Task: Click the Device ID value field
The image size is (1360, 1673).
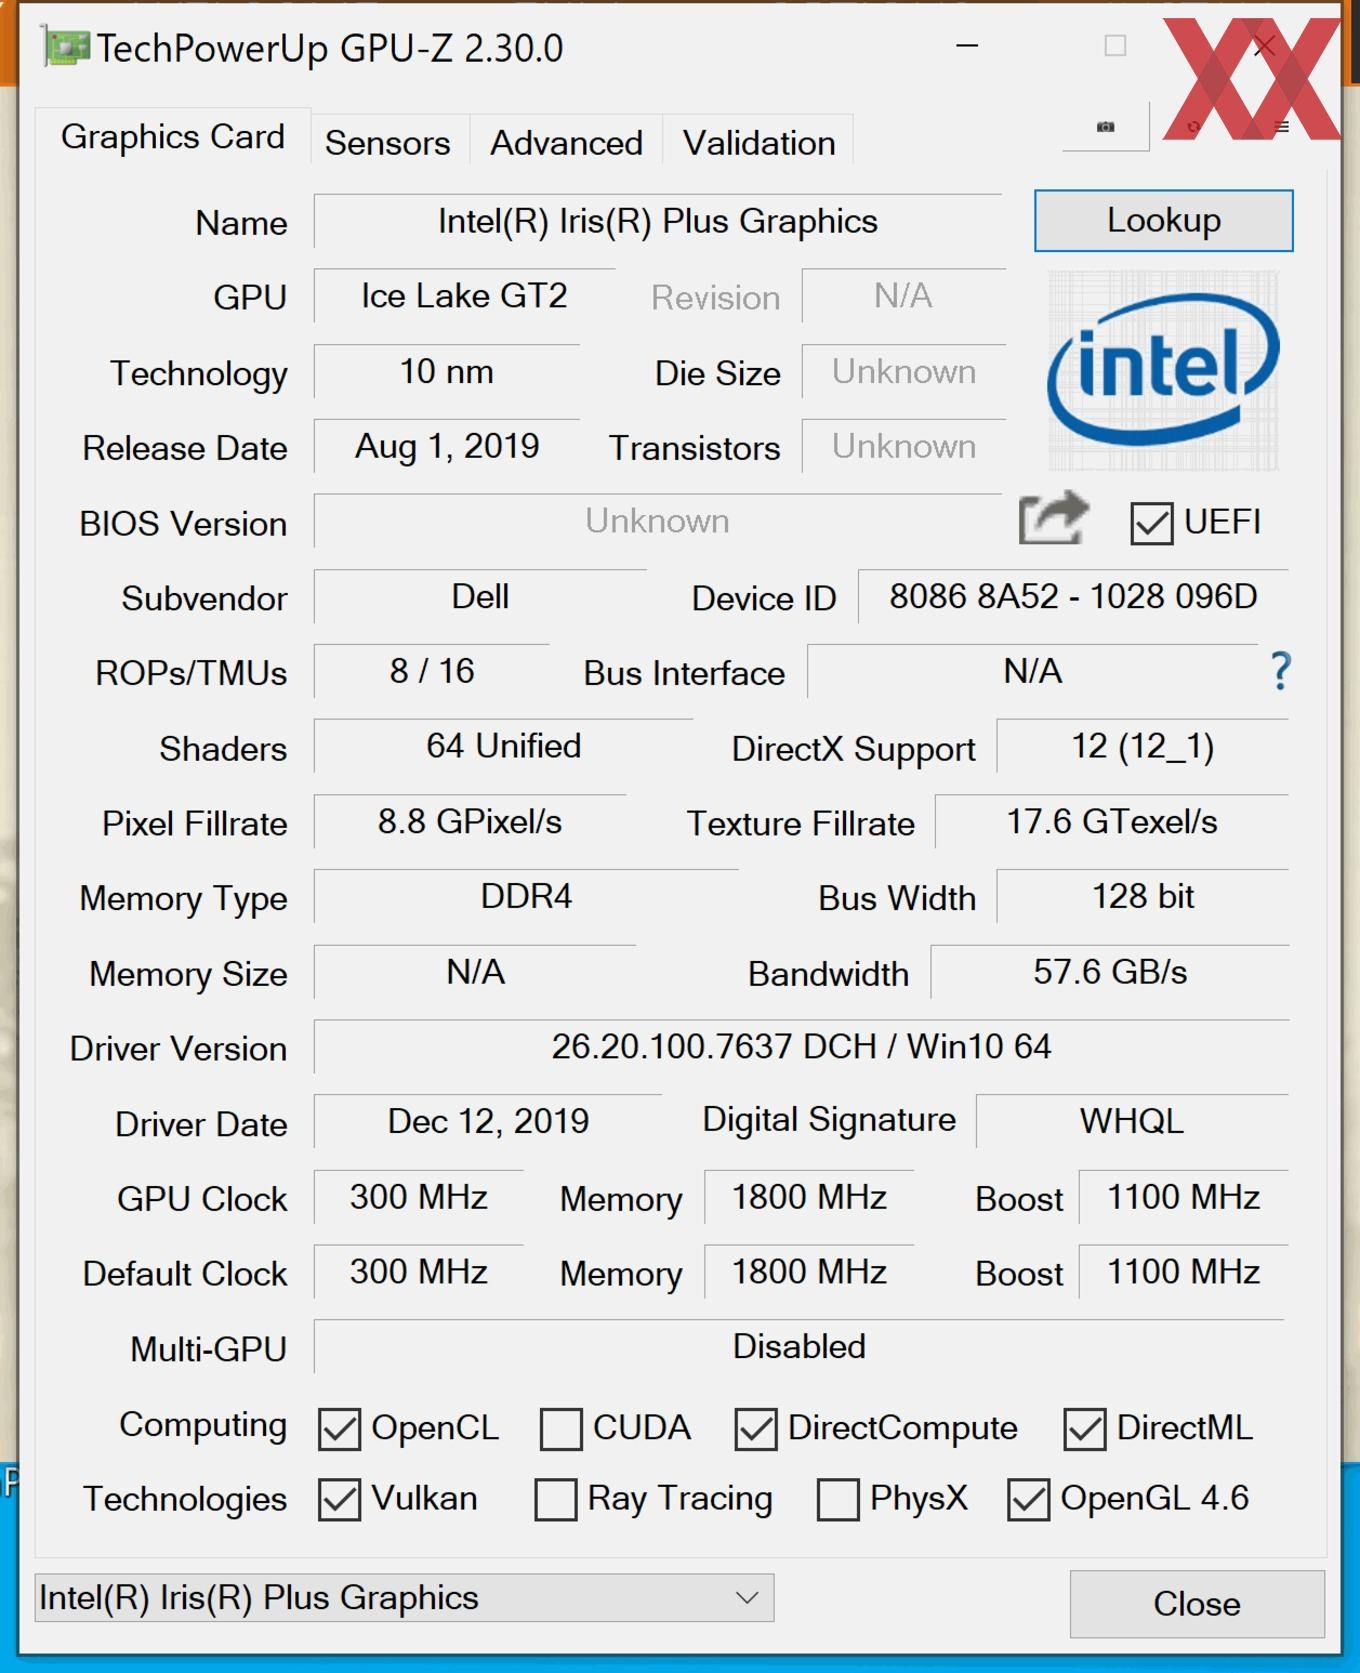Action: coord(1073,597)
